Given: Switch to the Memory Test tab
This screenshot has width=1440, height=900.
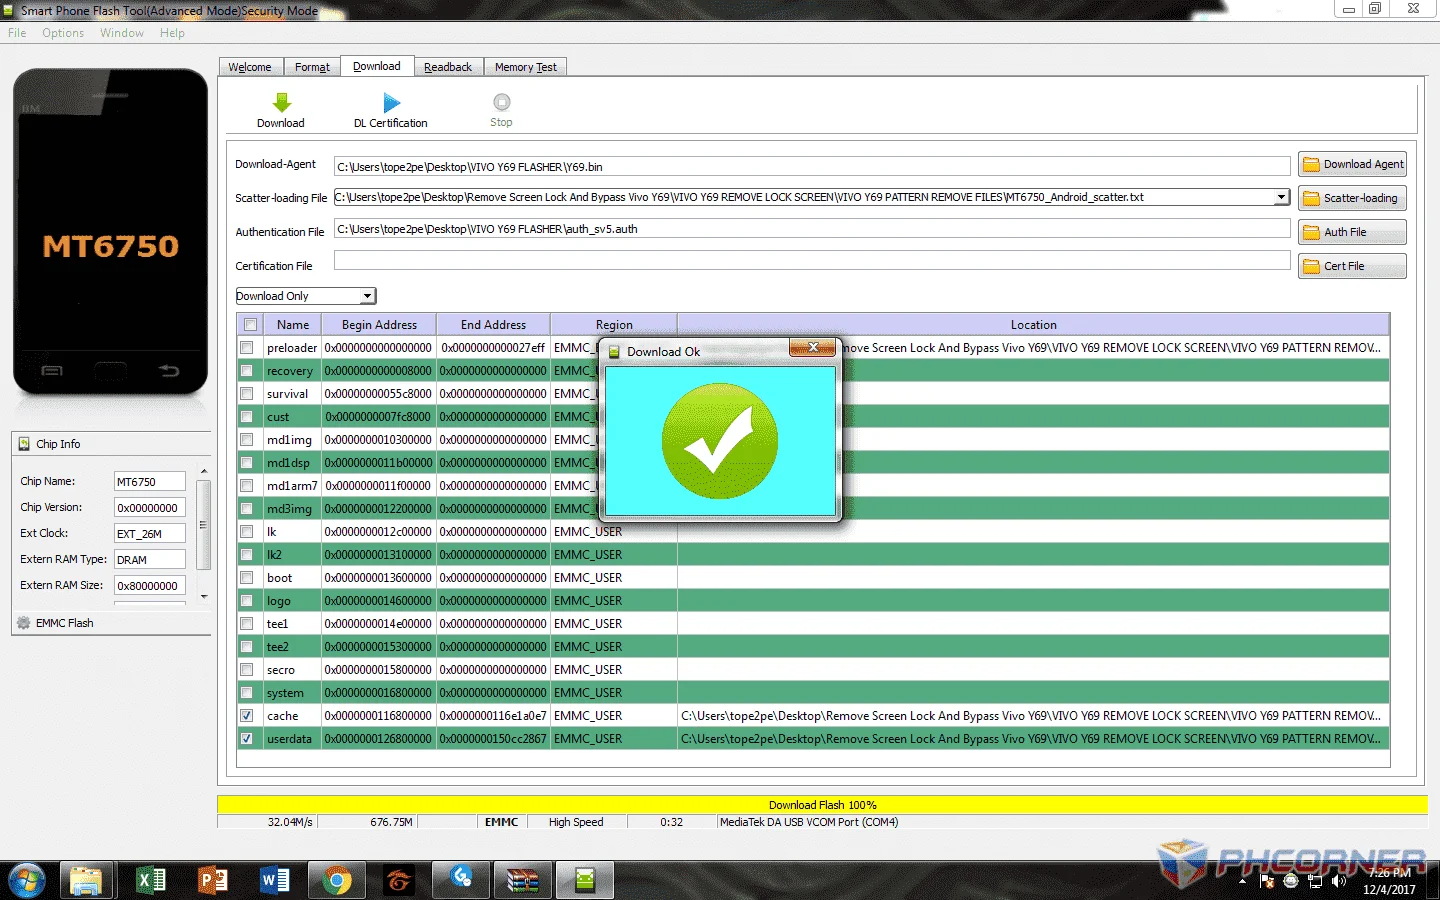Looking at the screenshot, I should click(525, 67).
